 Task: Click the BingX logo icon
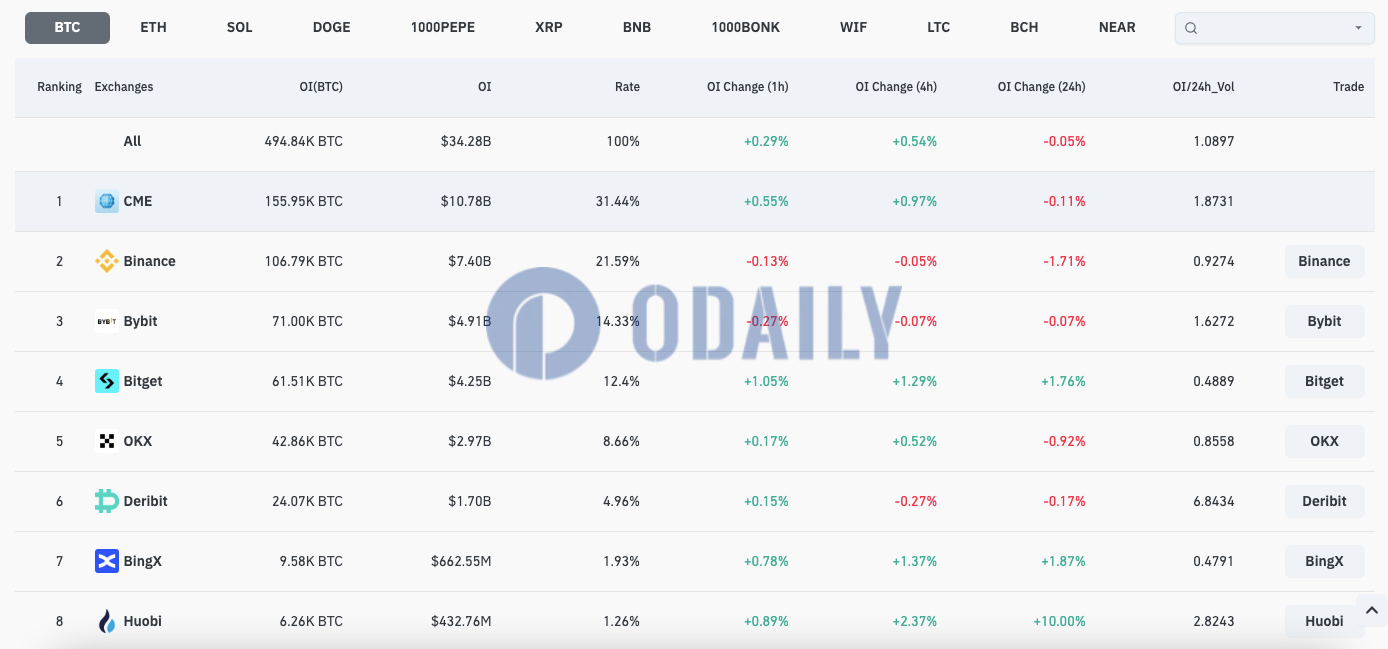[107, 561]
